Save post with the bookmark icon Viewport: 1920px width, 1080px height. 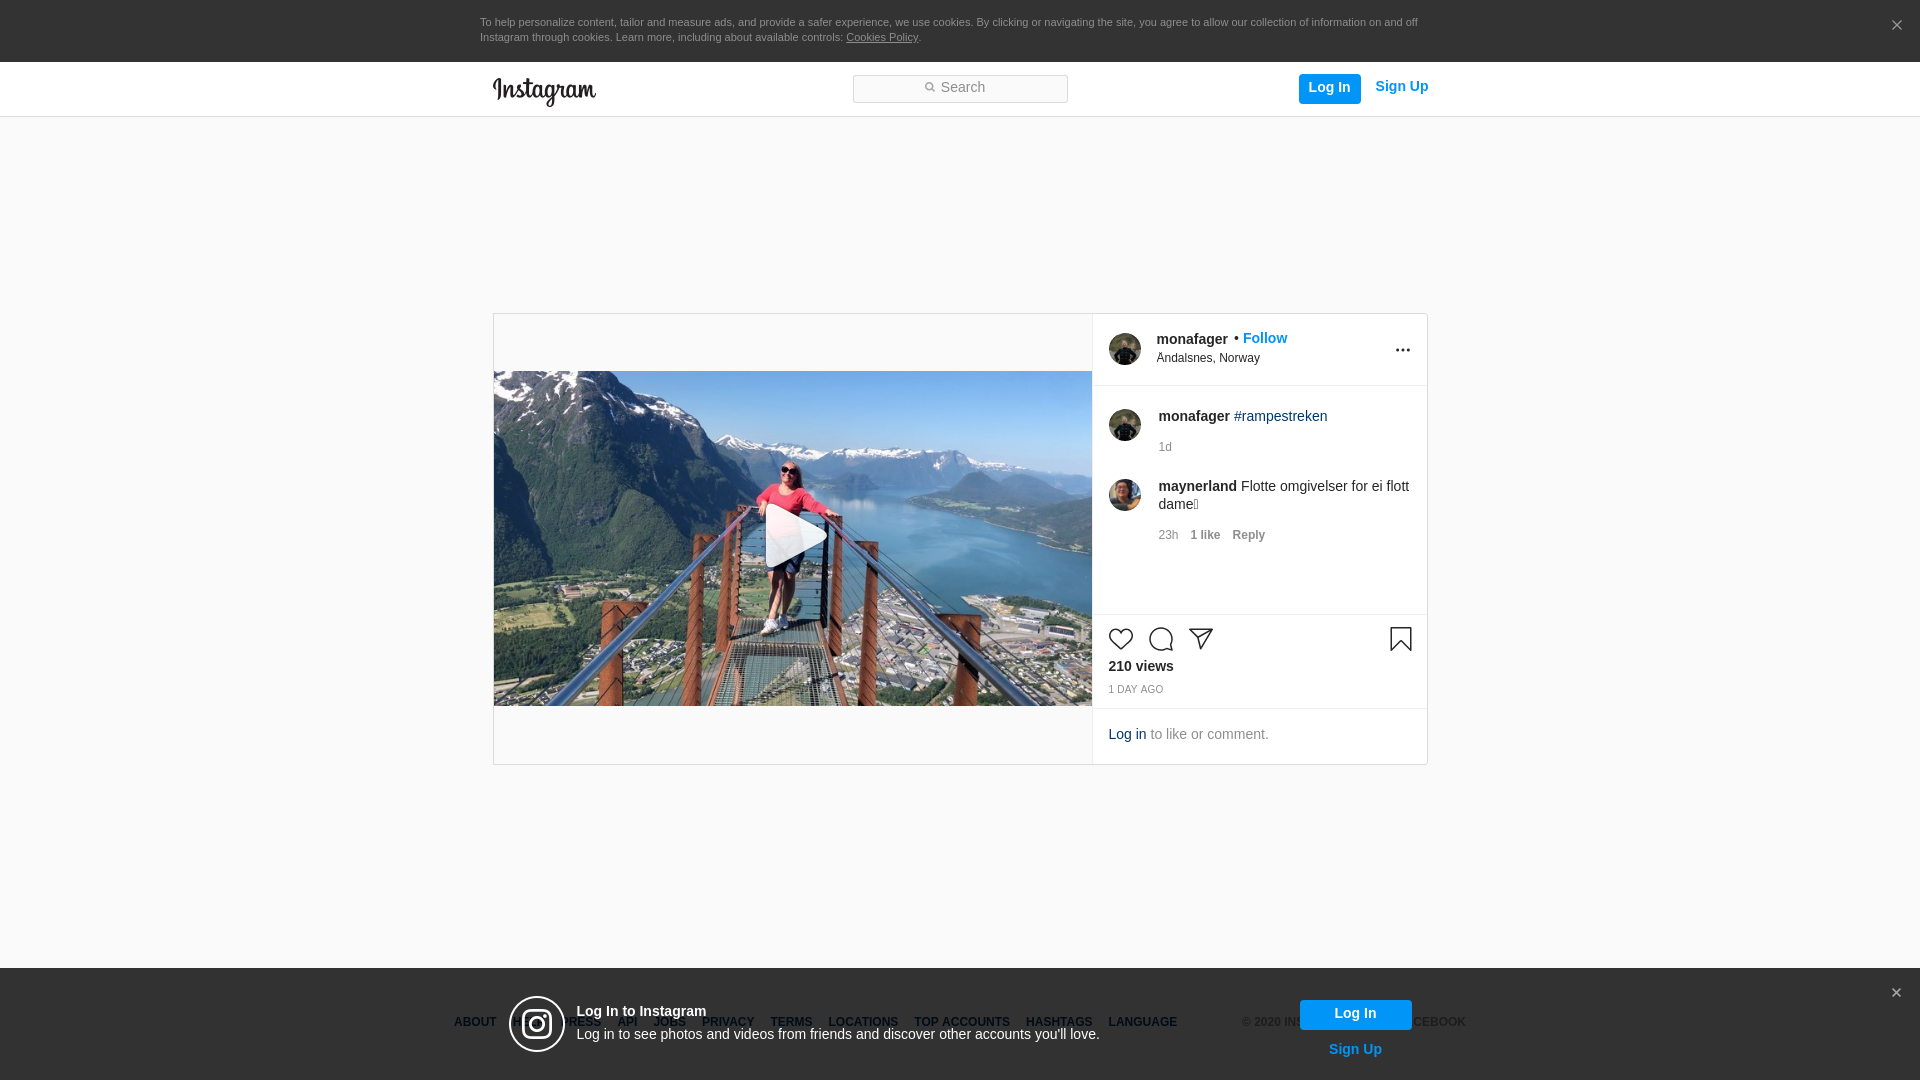pyautogui.click(x=1400, y=639)
